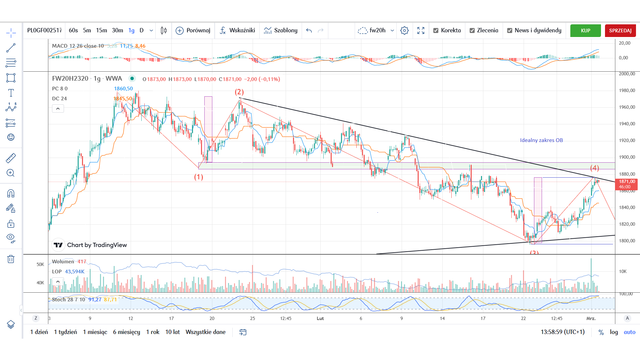The width and height of the screenshot is (640, 360).
Task: Select the 6 miesięcy range
Action: (126, 332)
